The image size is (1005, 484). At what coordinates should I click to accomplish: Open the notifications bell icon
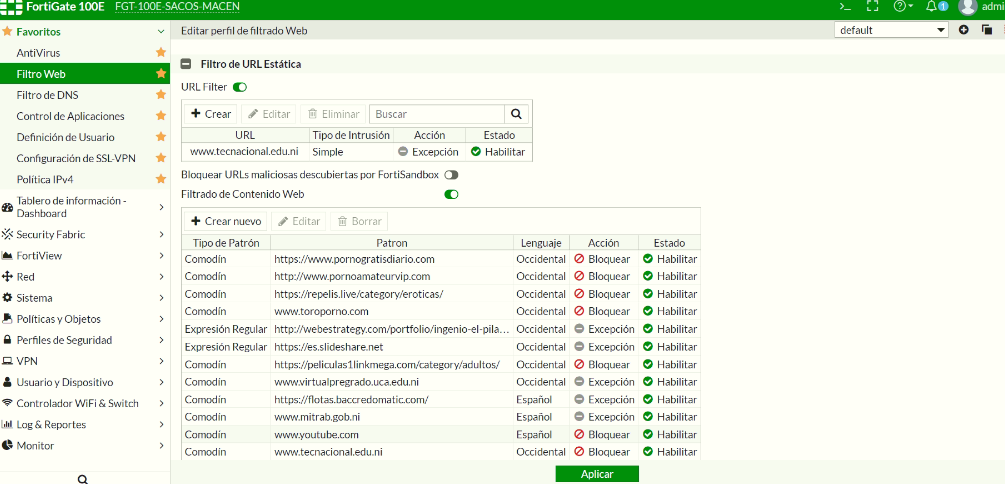tap(930, 7)
